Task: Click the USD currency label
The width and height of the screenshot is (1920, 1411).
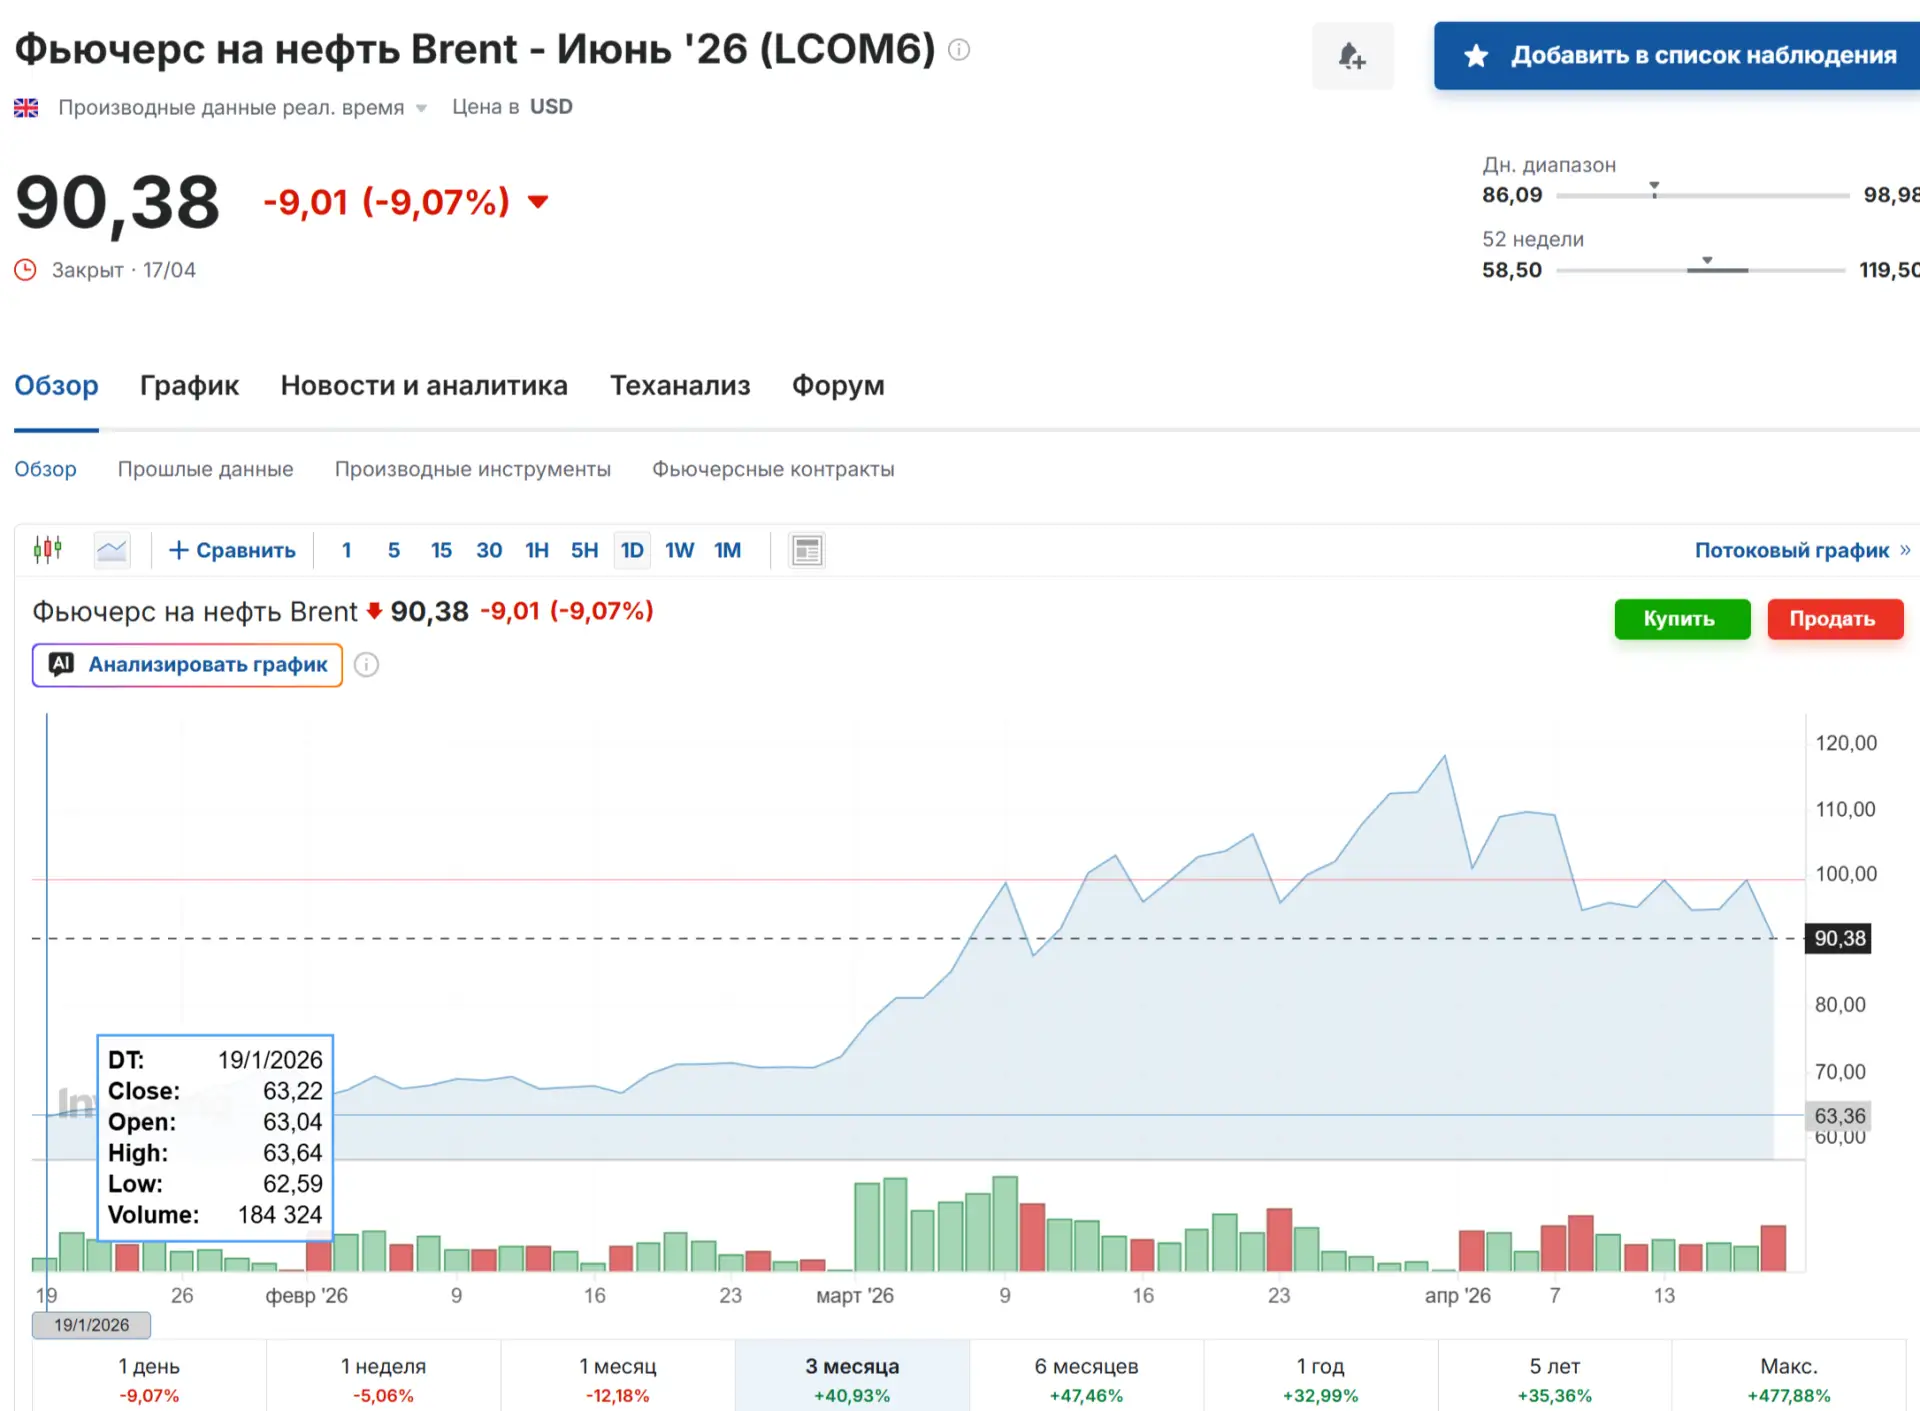Action: [551, 107]
